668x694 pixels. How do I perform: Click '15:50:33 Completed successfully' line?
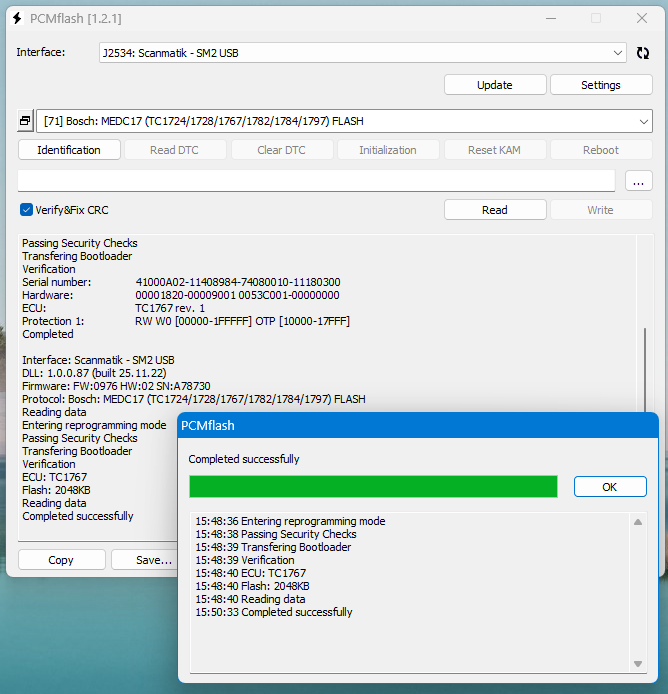274,612
